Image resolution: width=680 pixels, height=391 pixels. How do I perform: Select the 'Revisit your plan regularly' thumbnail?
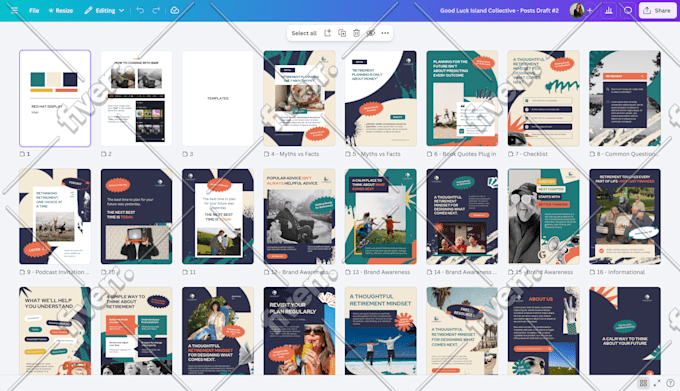tap(299, 331)
